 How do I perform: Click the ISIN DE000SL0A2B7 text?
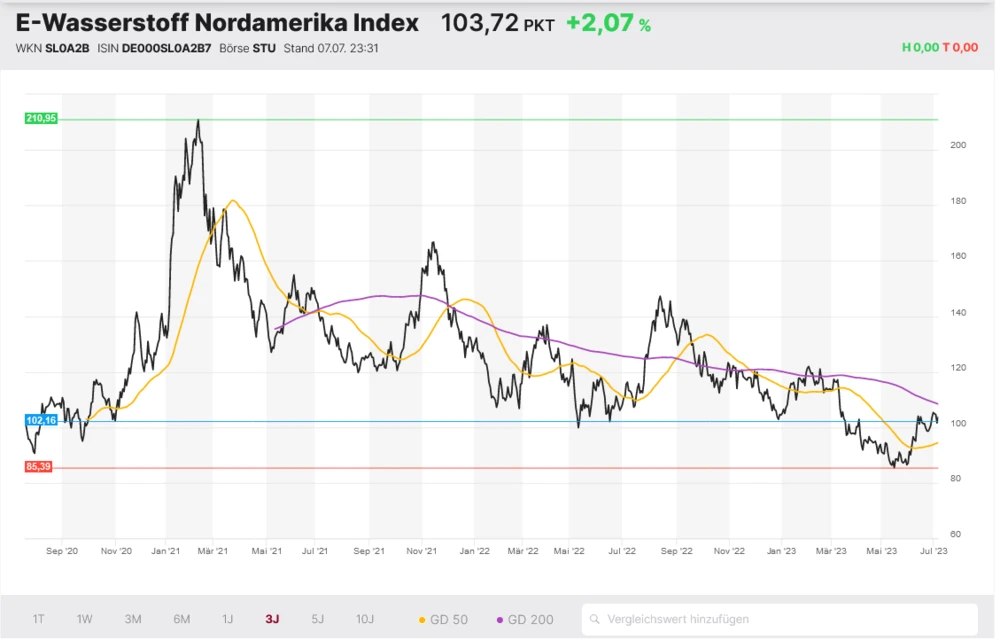(159, 48)
